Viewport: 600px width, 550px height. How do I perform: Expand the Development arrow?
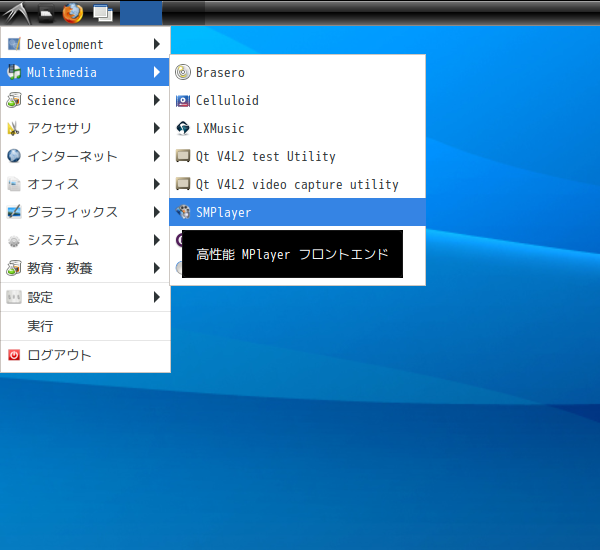click(x=157, y=44)
